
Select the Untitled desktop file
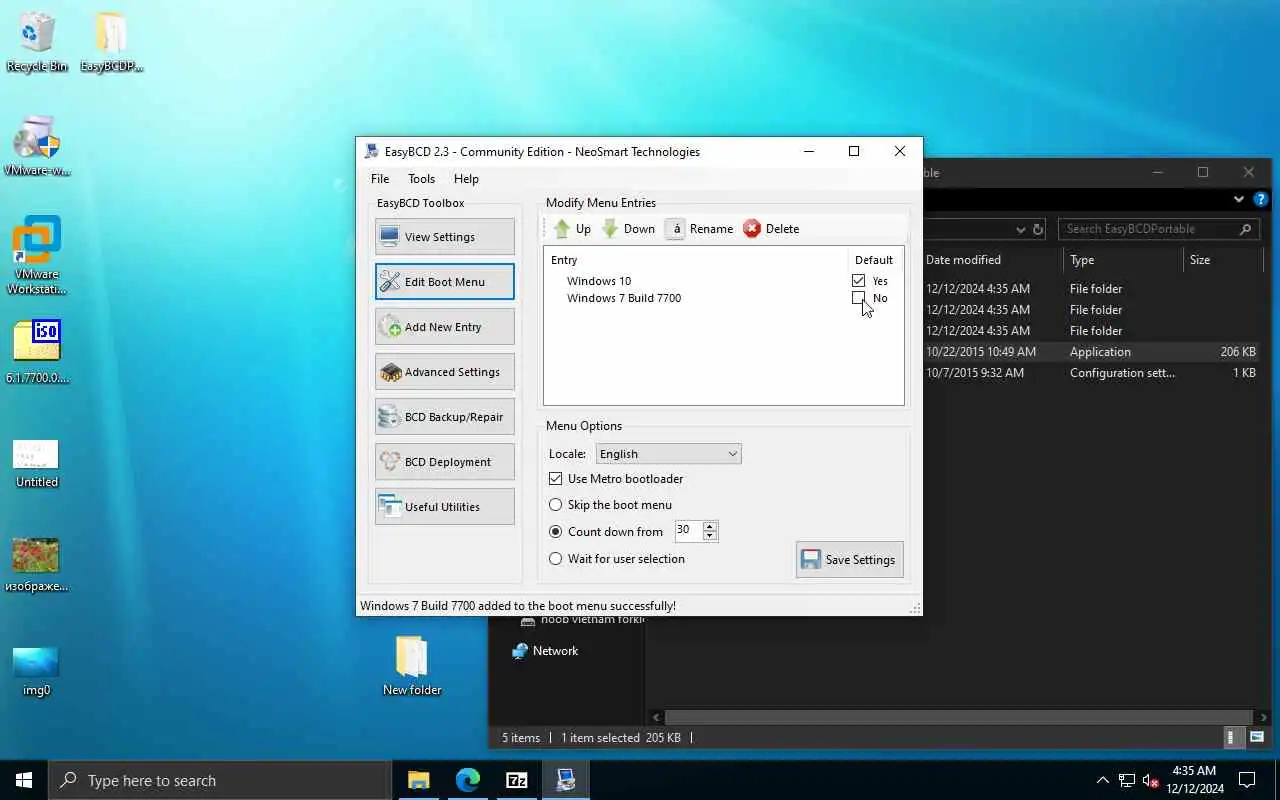click(37, 464)
